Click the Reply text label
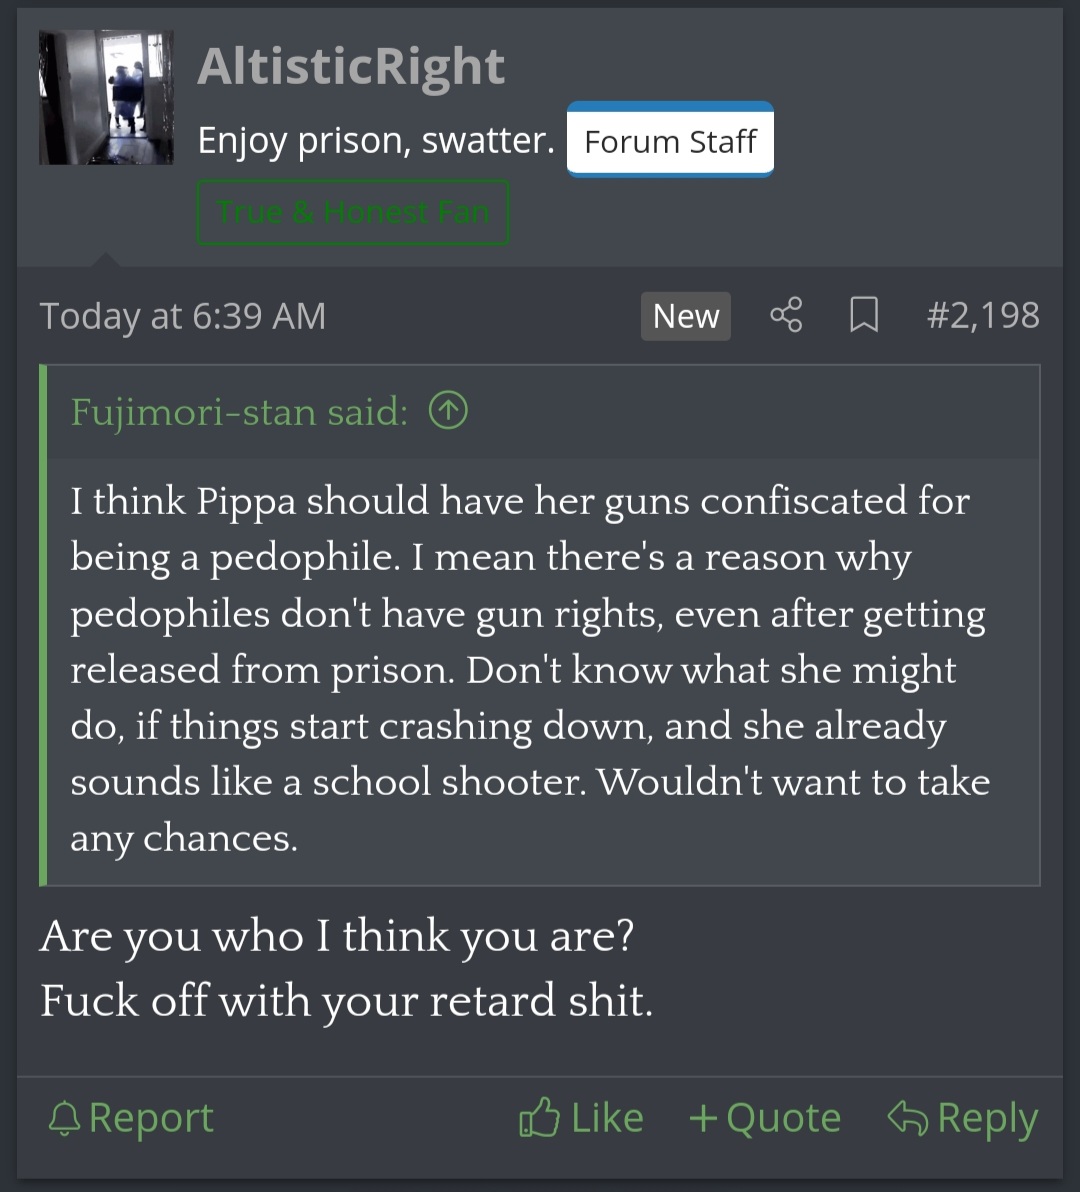Image resolution: width=1080 pixels, height=1192 pixels. click(988, 1119)
